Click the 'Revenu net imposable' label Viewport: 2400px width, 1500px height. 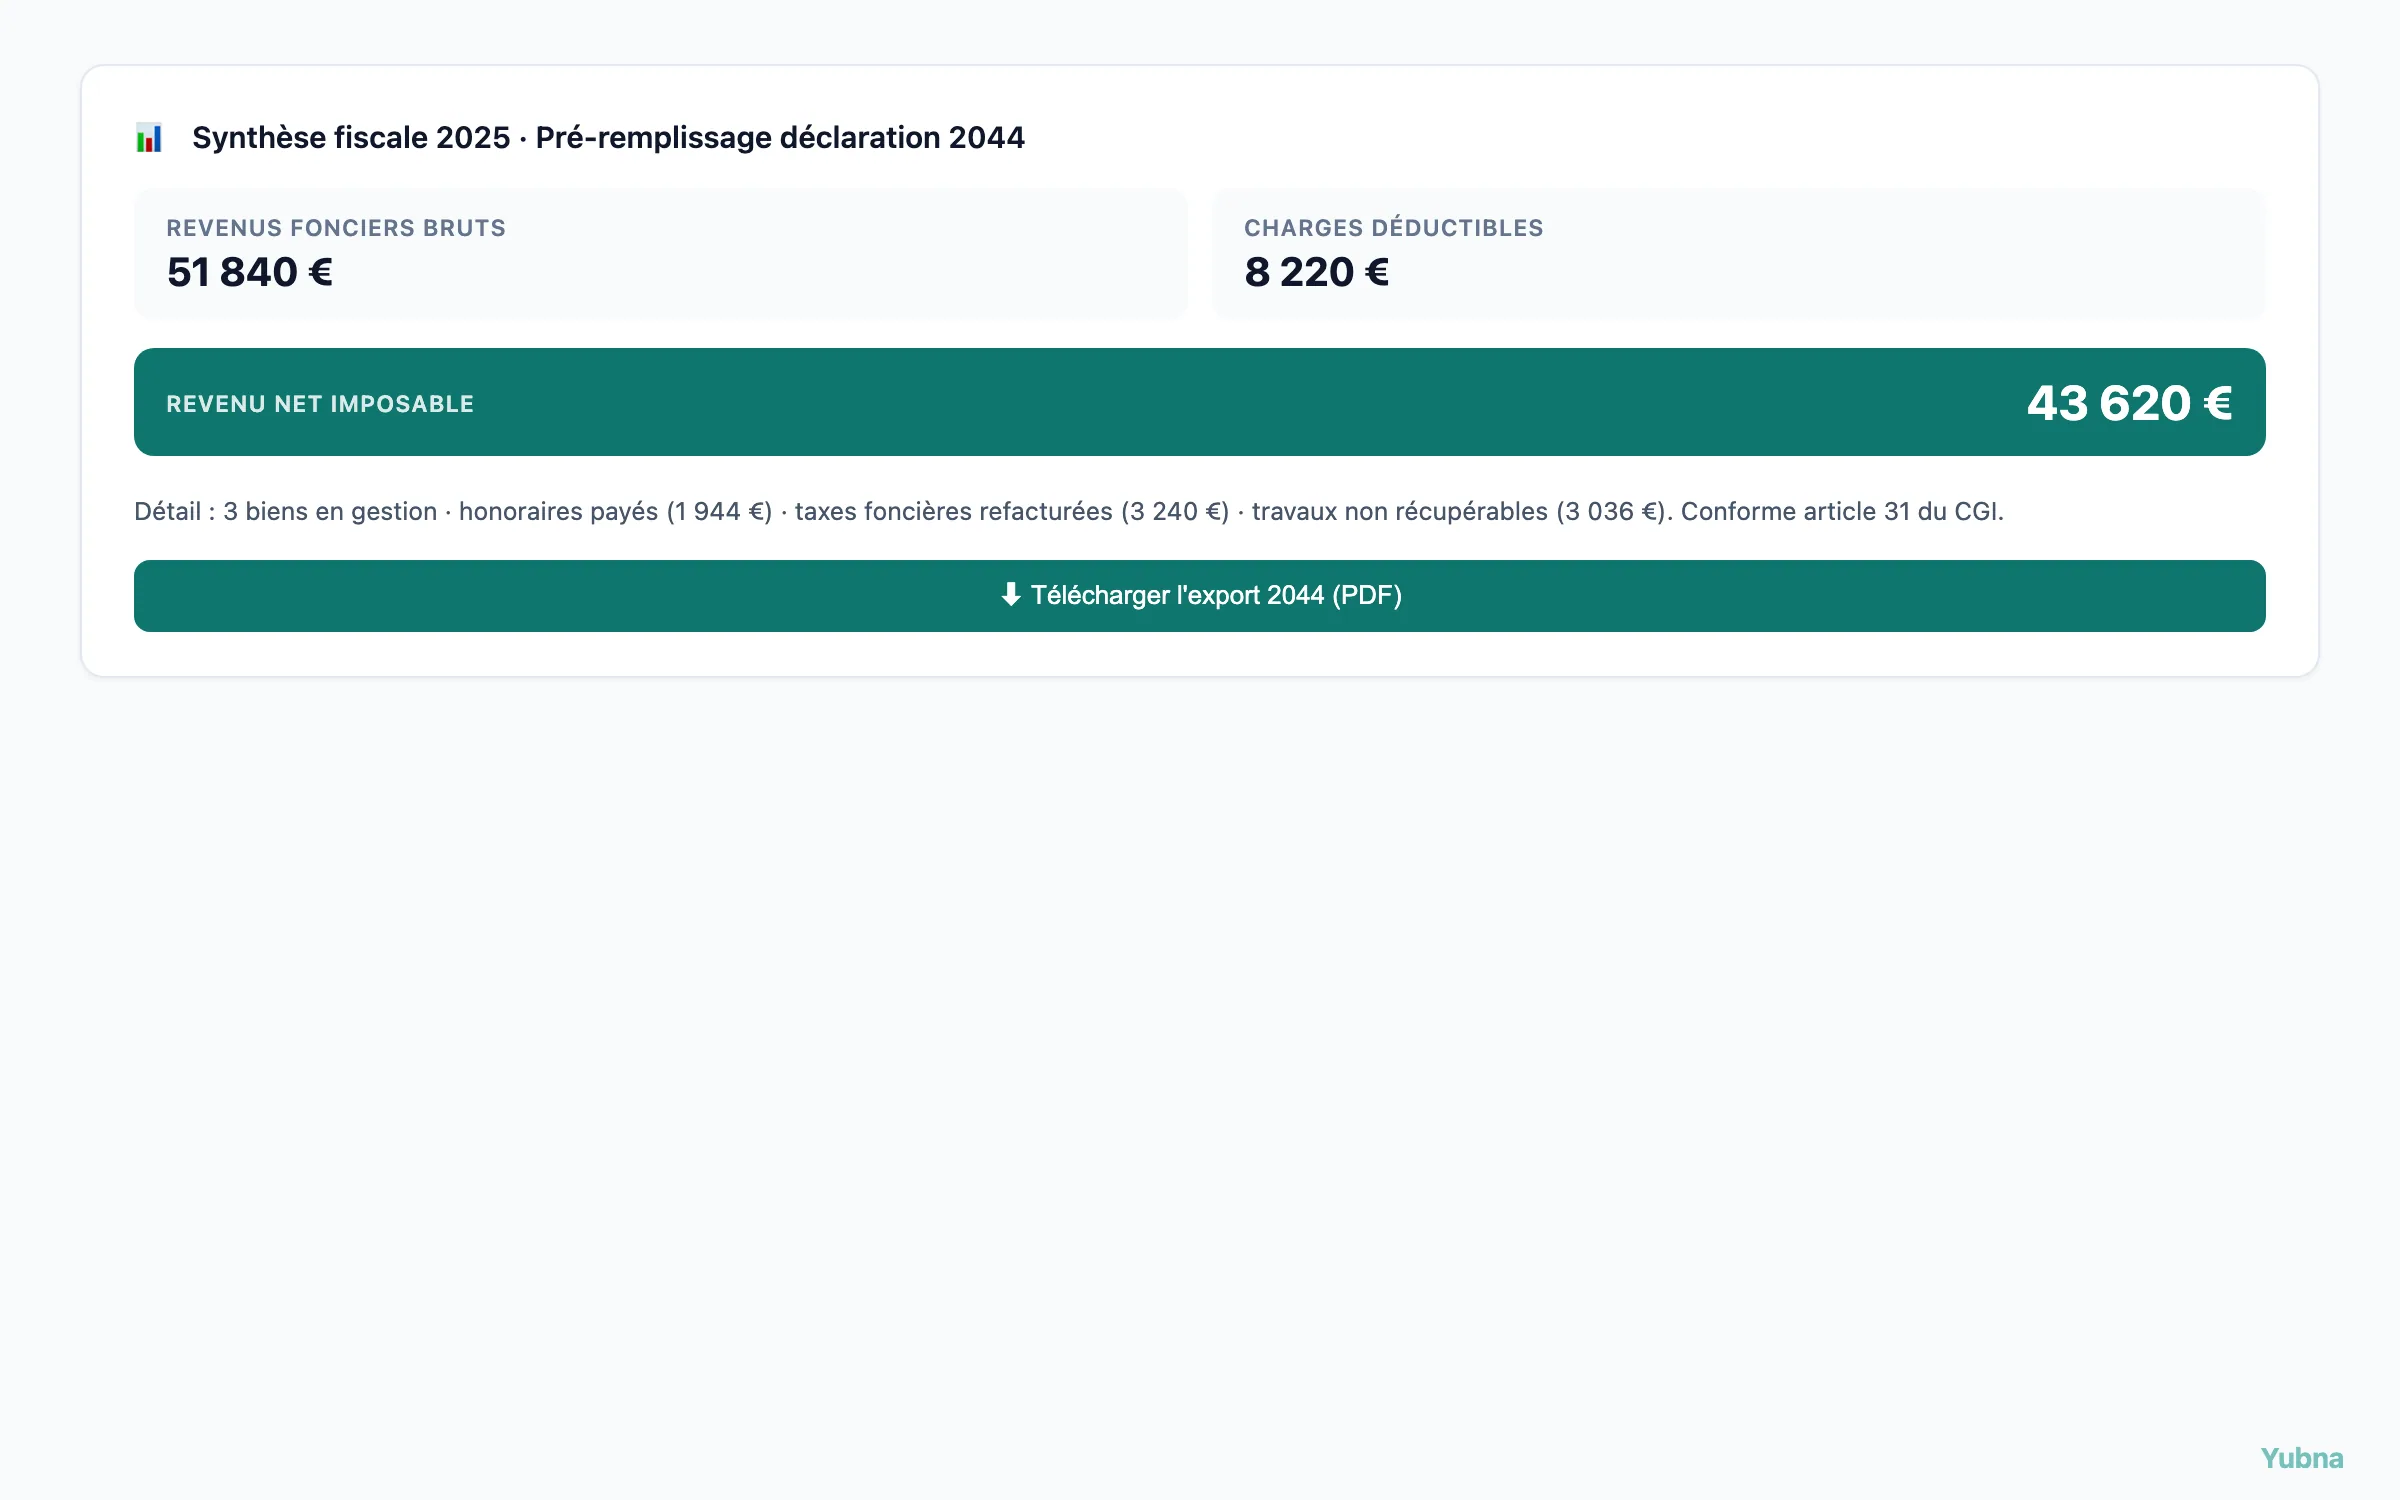(x=320, y=404)
